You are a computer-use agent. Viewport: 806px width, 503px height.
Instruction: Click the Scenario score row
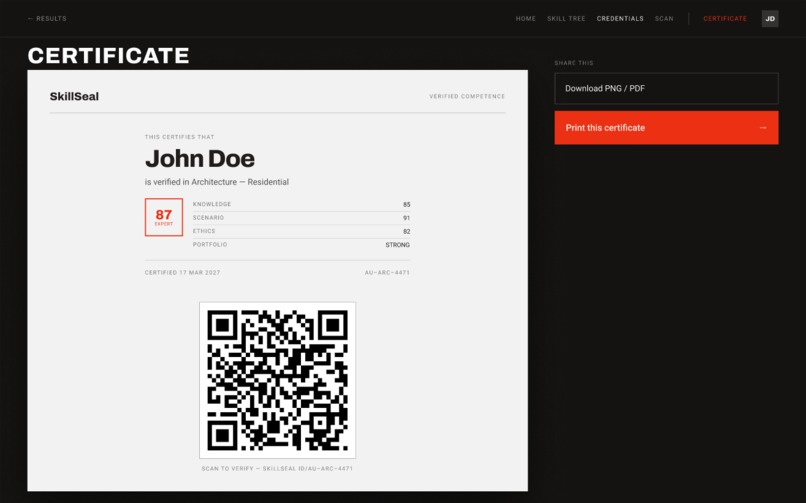pos(301,218)
